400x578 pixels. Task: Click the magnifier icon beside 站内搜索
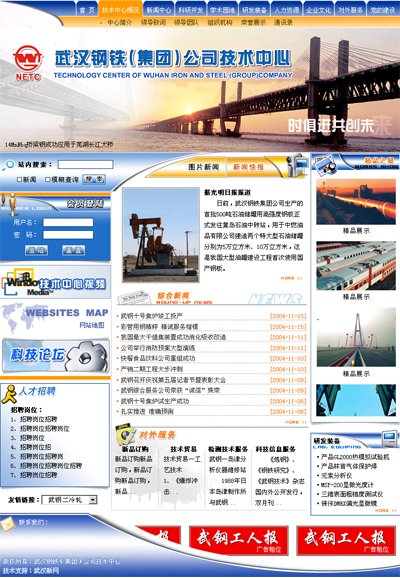tap(8, 165)
